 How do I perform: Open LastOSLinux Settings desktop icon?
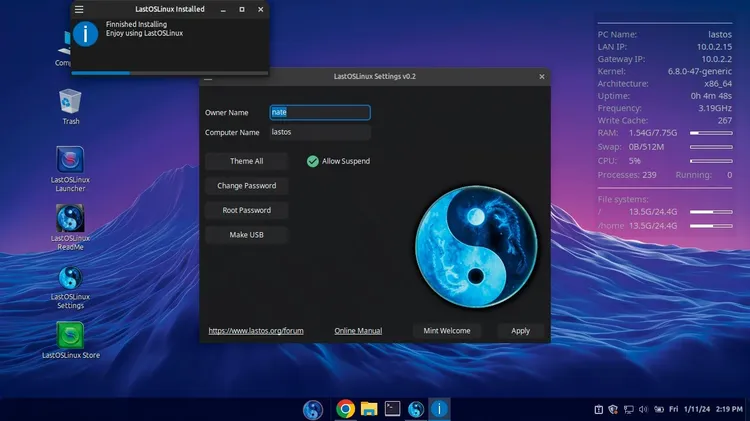tap(70, 287)
